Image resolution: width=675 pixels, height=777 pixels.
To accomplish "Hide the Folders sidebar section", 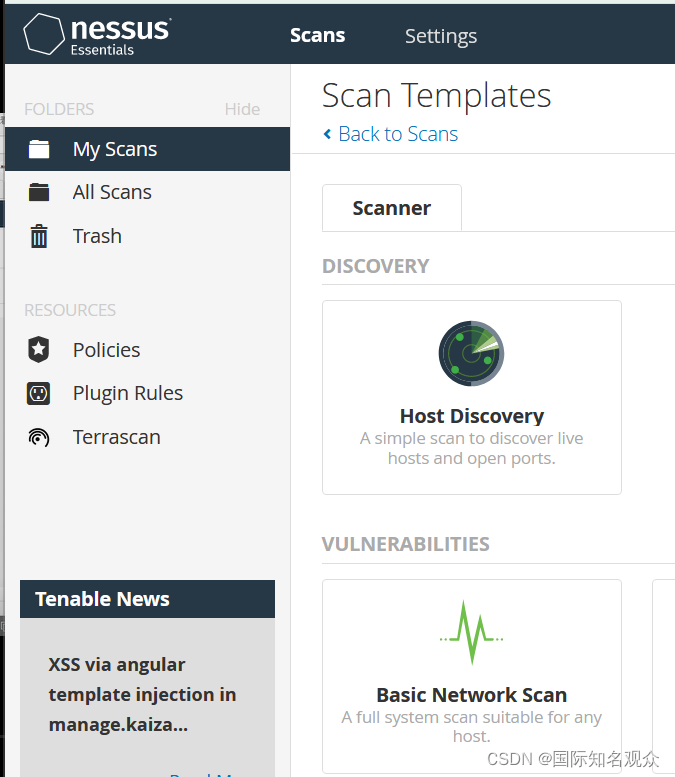I will [242, 109].
